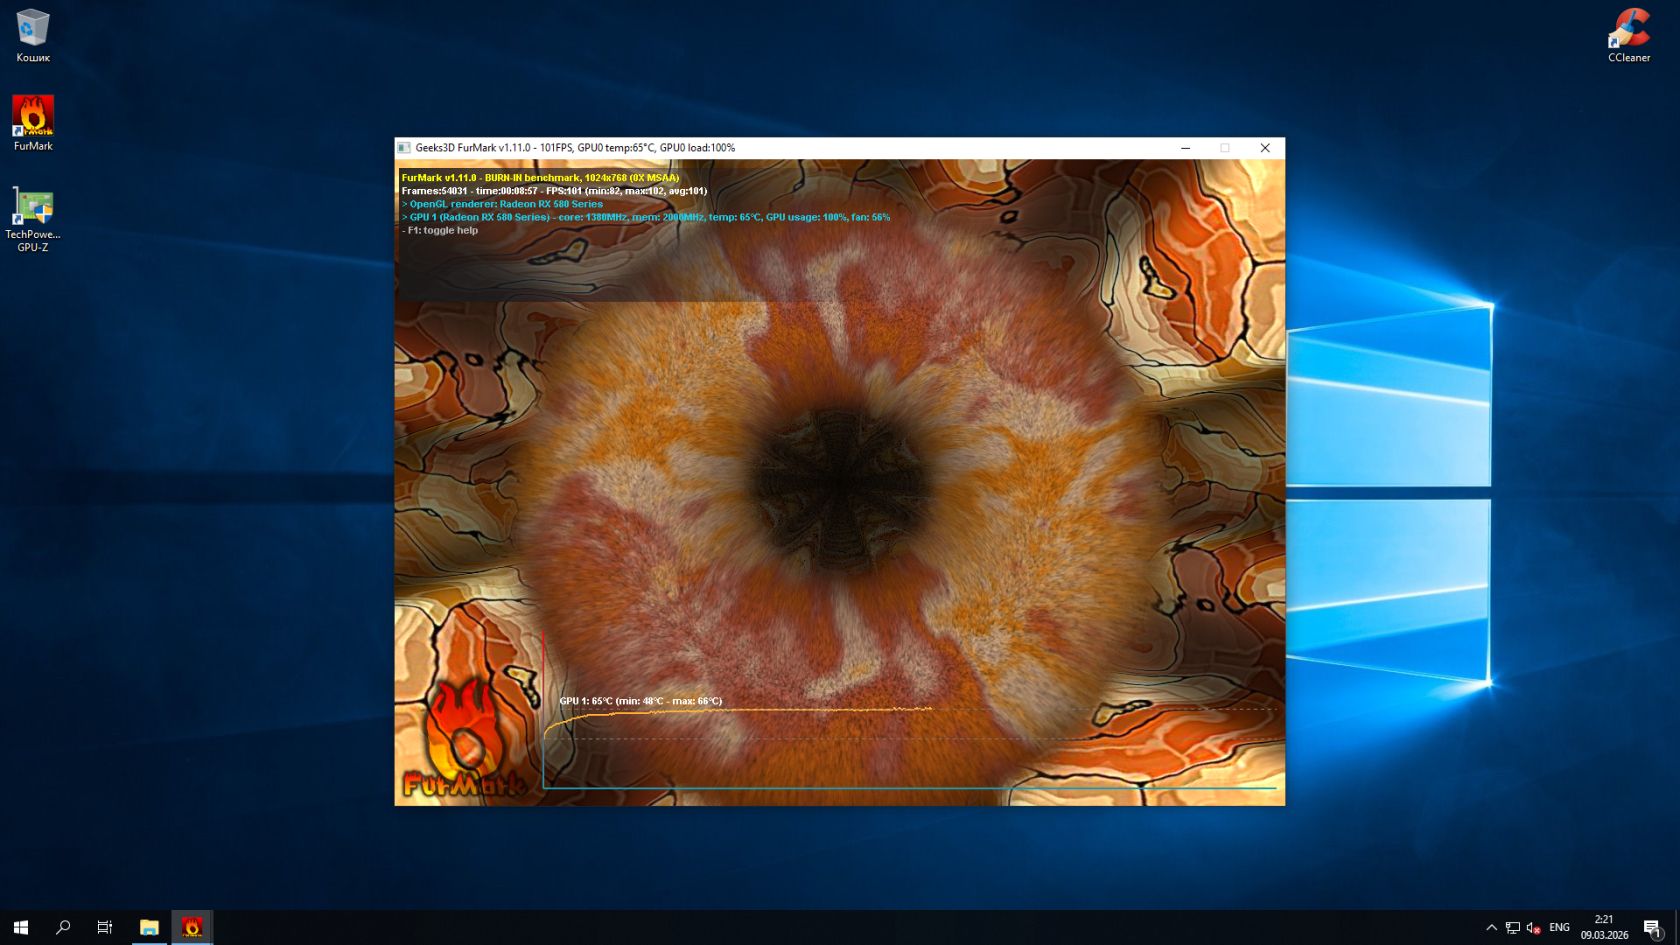Select the TechPowerUp GPU-Z desktop shortcut
Screen dimensions: 1680x945
coord(33,219)
